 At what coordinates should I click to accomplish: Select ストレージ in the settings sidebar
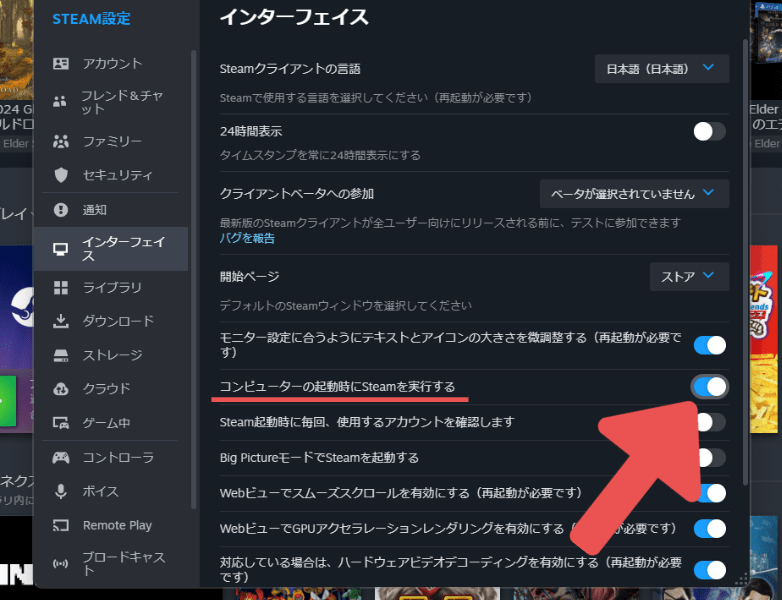tap(111, 355)
